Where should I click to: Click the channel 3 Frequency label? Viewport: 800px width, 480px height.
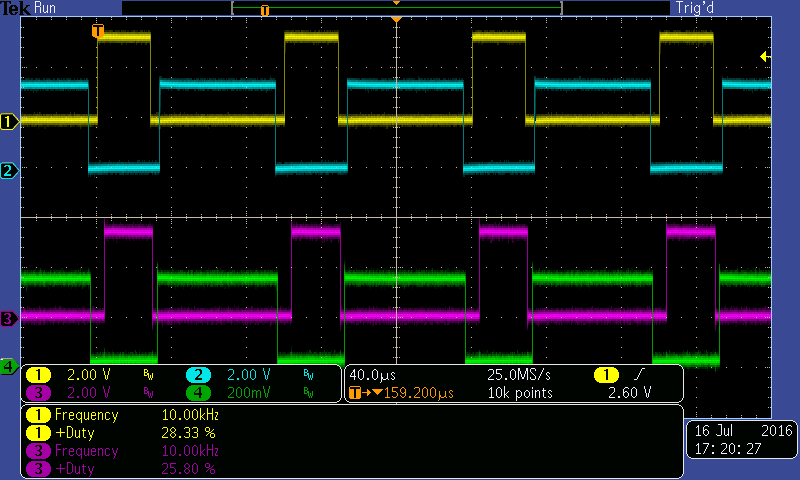[86, 451]
